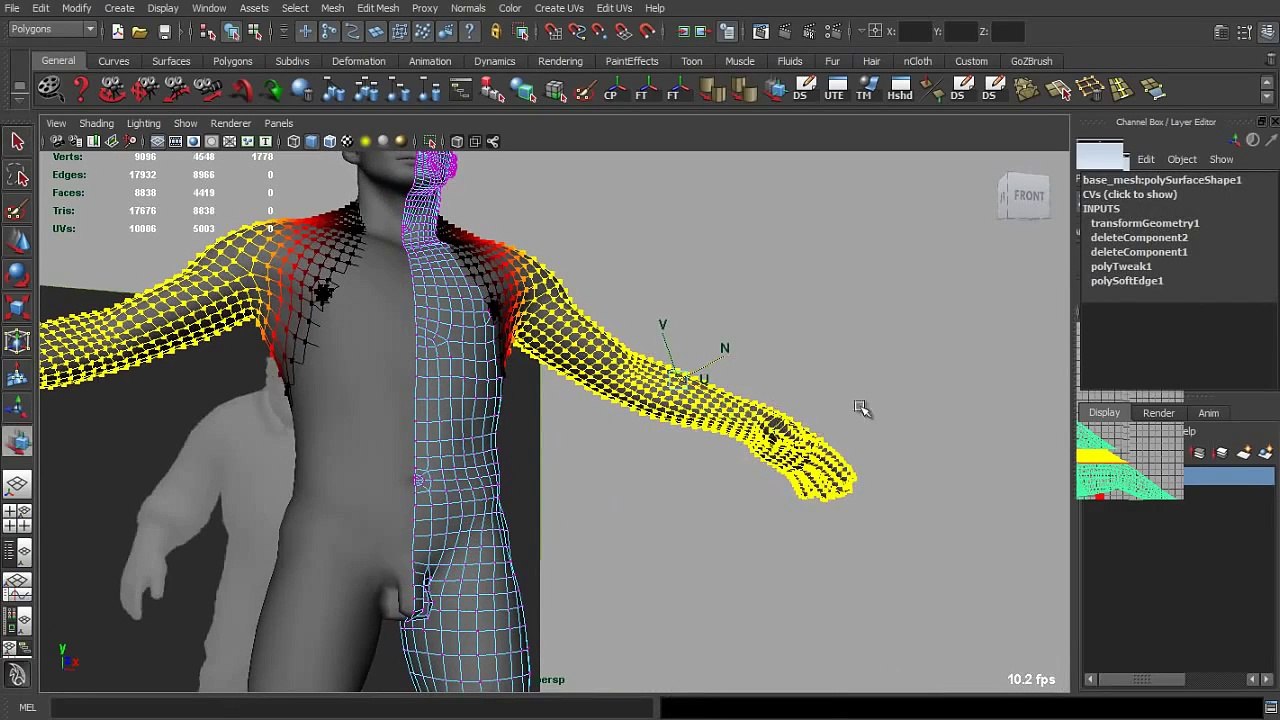Switch to the Rendering shelf tab
The image size is (1280, 720).
560,61
